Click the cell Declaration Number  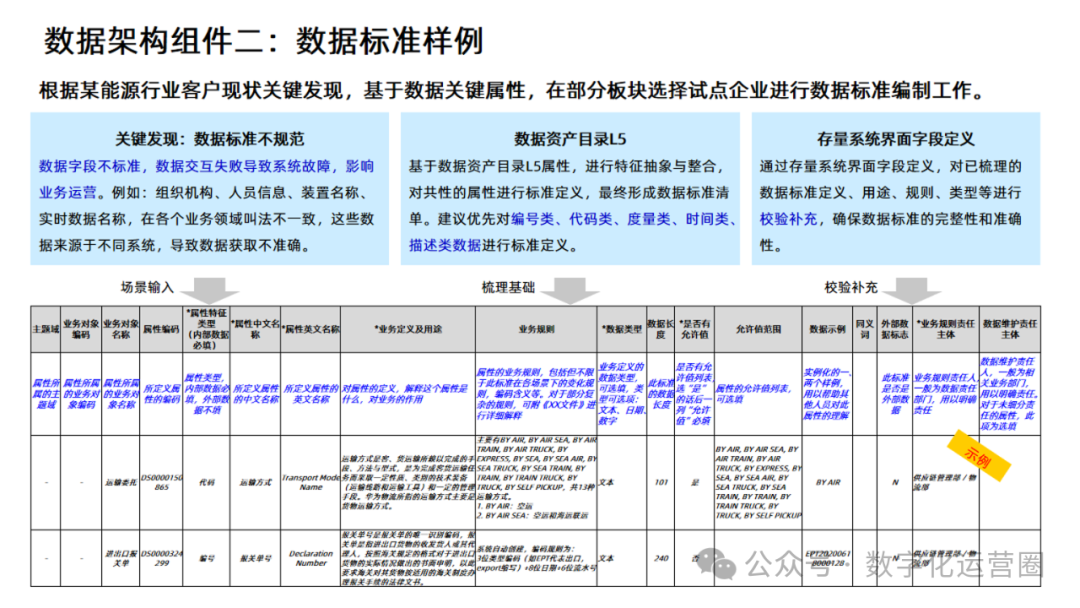311,558
